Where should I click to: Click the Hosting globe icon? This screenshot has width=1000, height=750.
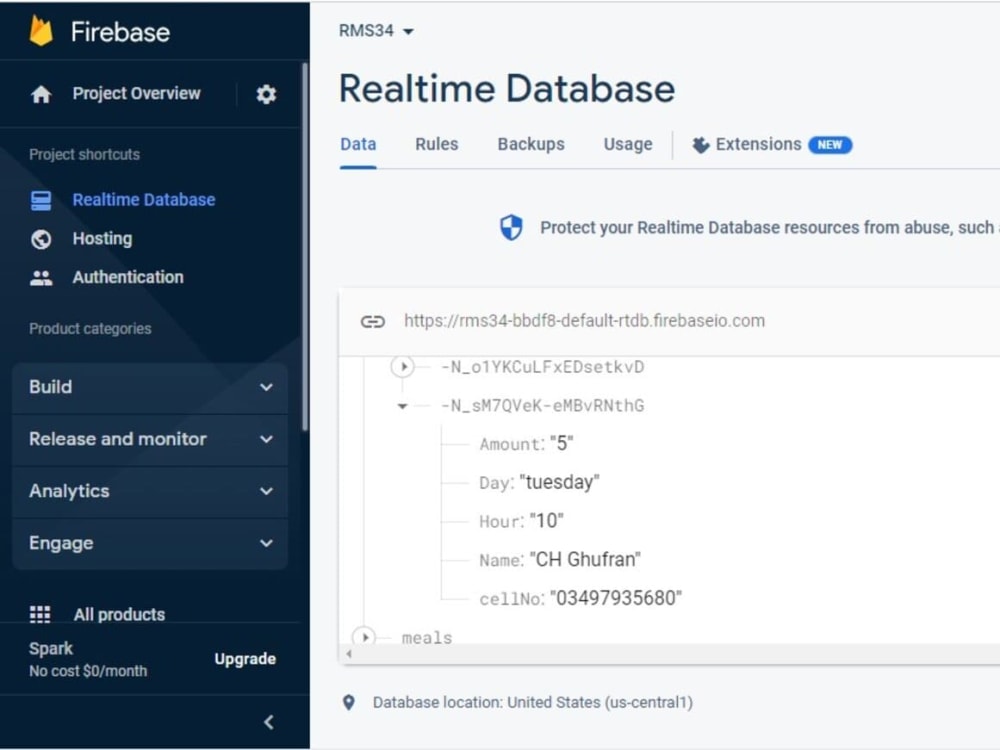41,239
